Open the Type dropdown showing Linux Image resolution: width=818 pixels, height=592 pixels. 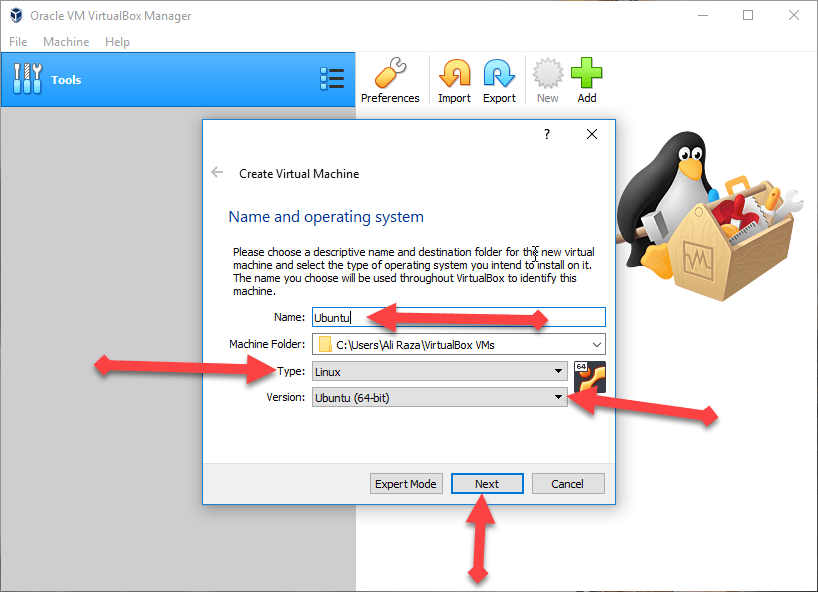(558, 371)
